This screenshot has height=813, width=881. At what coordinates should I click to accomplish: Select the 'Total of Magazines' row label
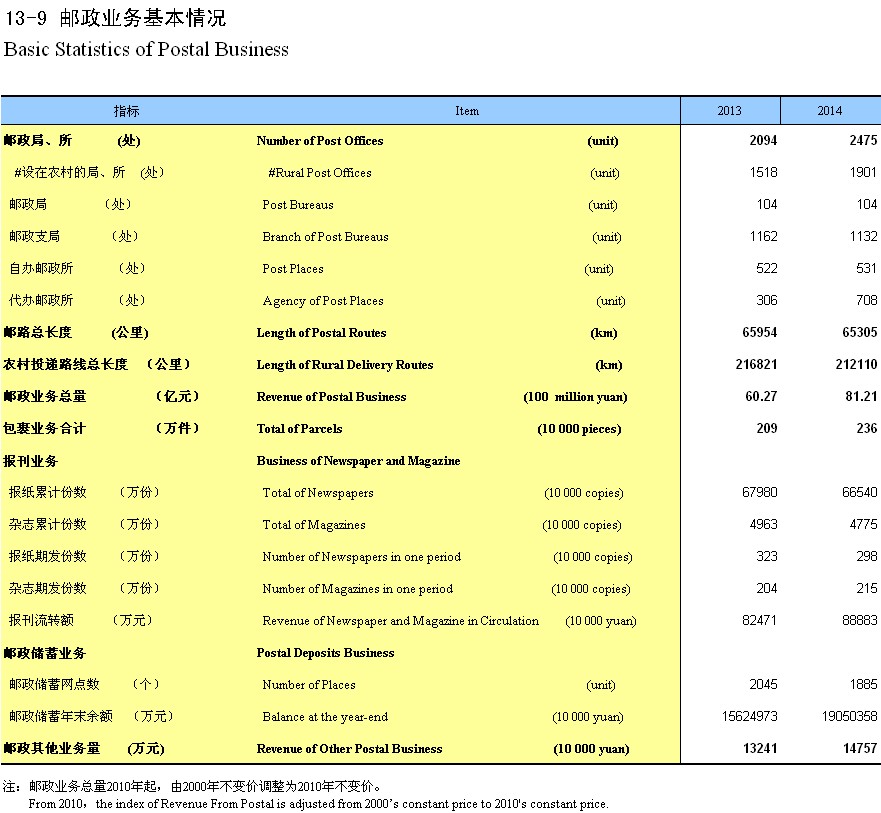pos(314,525)
